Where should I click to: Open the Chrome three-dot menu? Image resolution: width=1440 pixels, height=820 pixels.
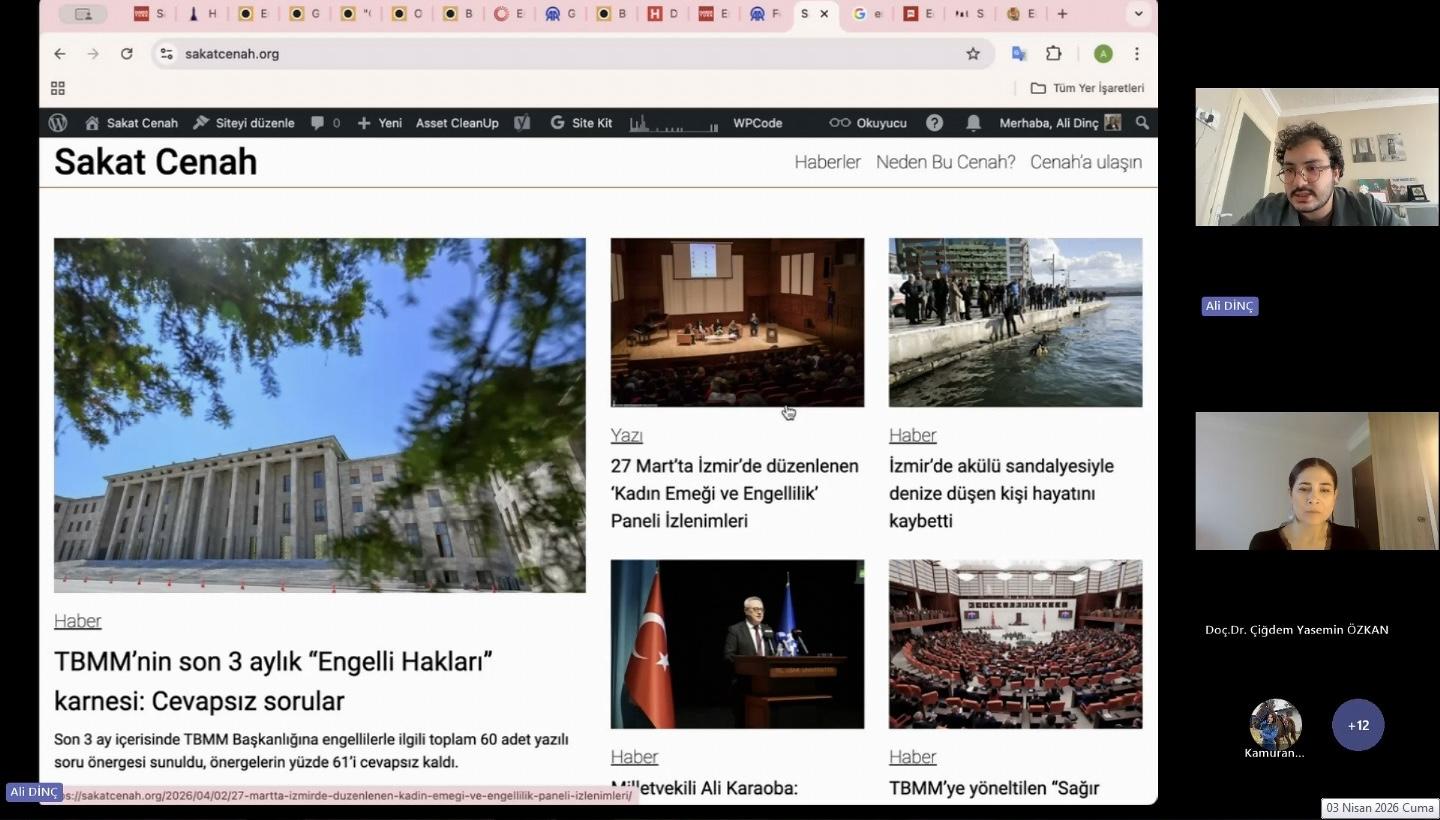coord(1137,54)
